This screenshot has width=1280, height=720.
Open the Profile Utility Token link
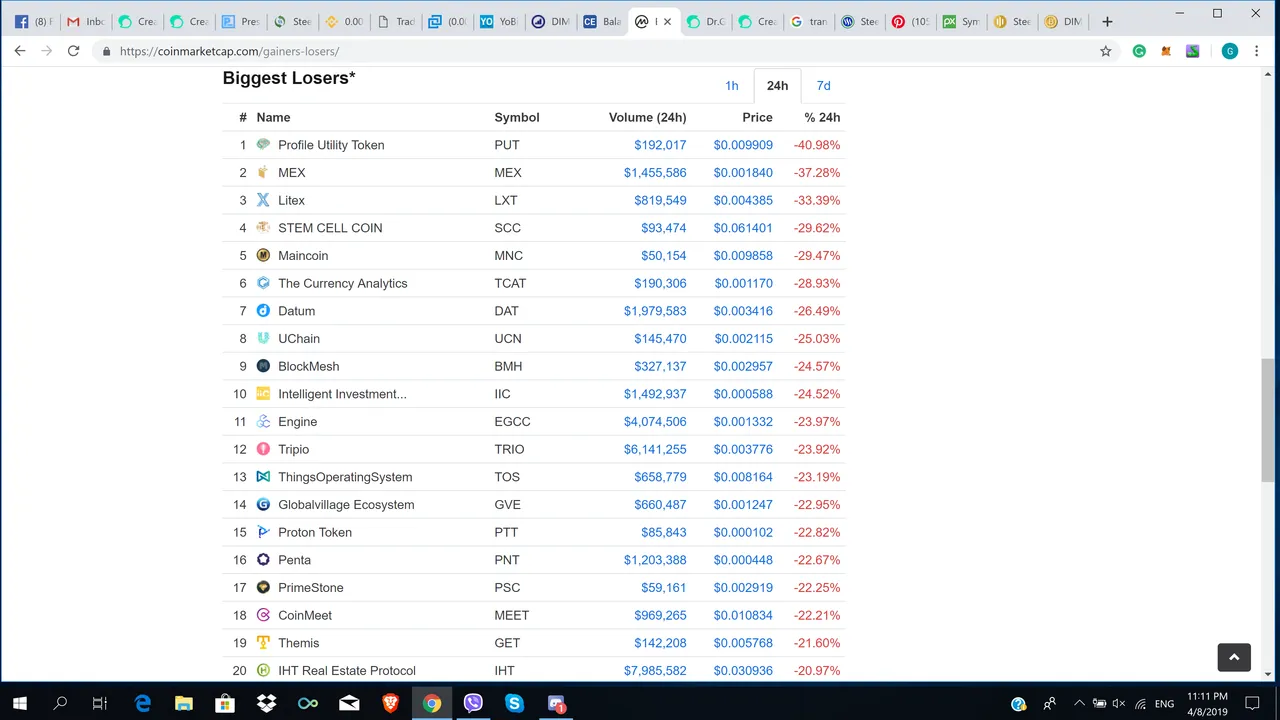(x=331, y=145)
